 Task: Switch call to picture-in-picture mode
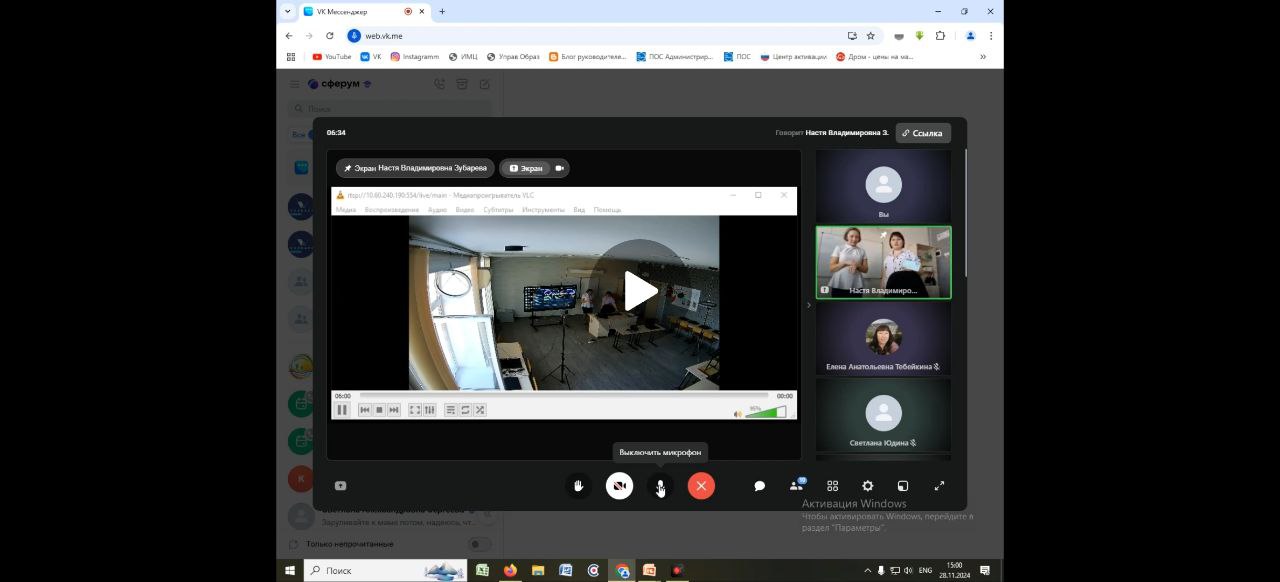(902, 486)
